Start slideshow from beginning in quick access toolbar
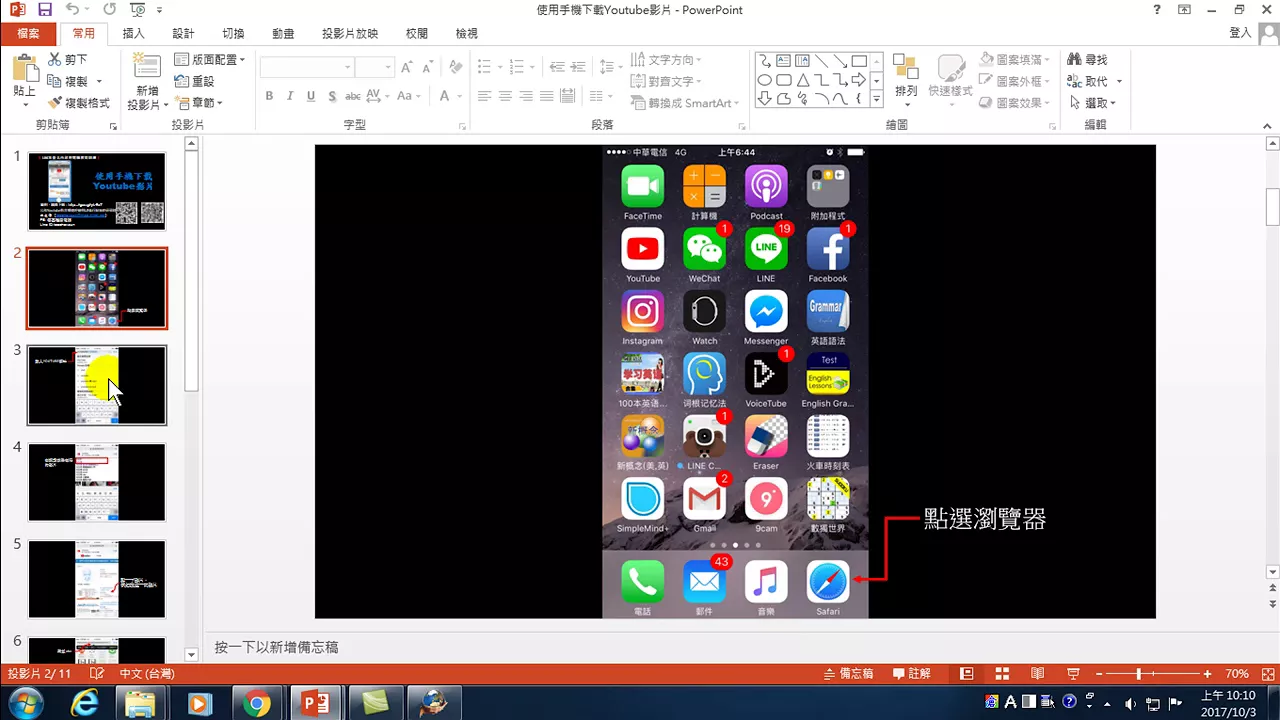 pos(137,10)
